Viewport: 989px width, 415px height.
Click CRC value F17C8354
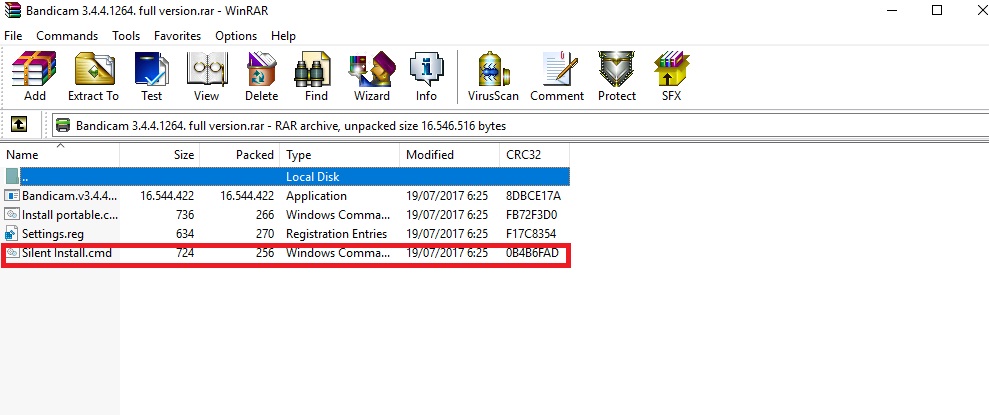[531, 233]
